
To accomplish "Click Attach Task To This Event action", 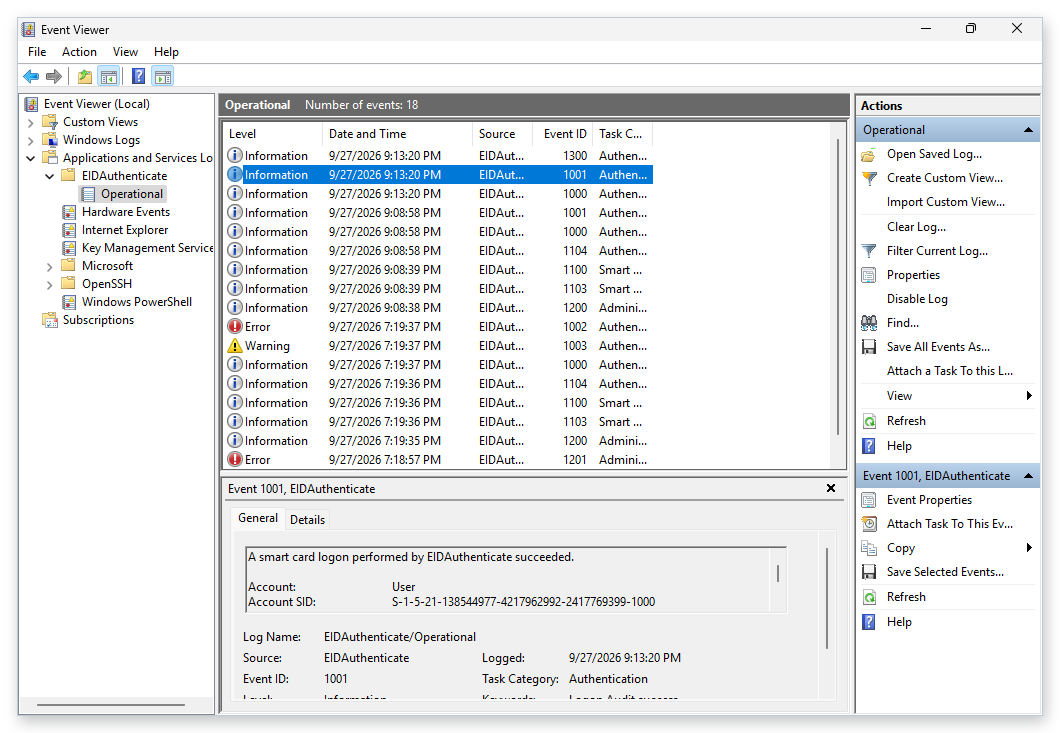I will pyautogui.click(x=949, y=524).
